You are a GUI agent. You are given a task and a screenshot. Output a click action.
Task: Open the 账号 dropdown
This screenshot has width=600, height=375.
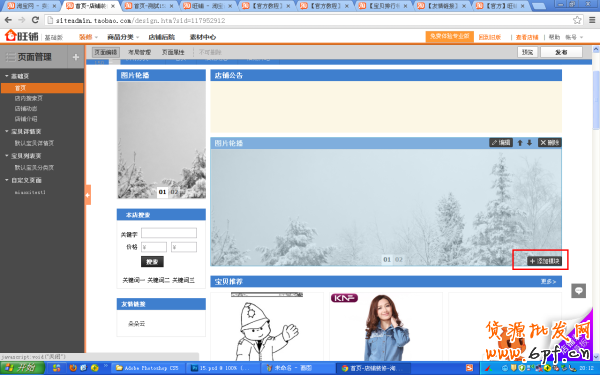tap(574, 37)
